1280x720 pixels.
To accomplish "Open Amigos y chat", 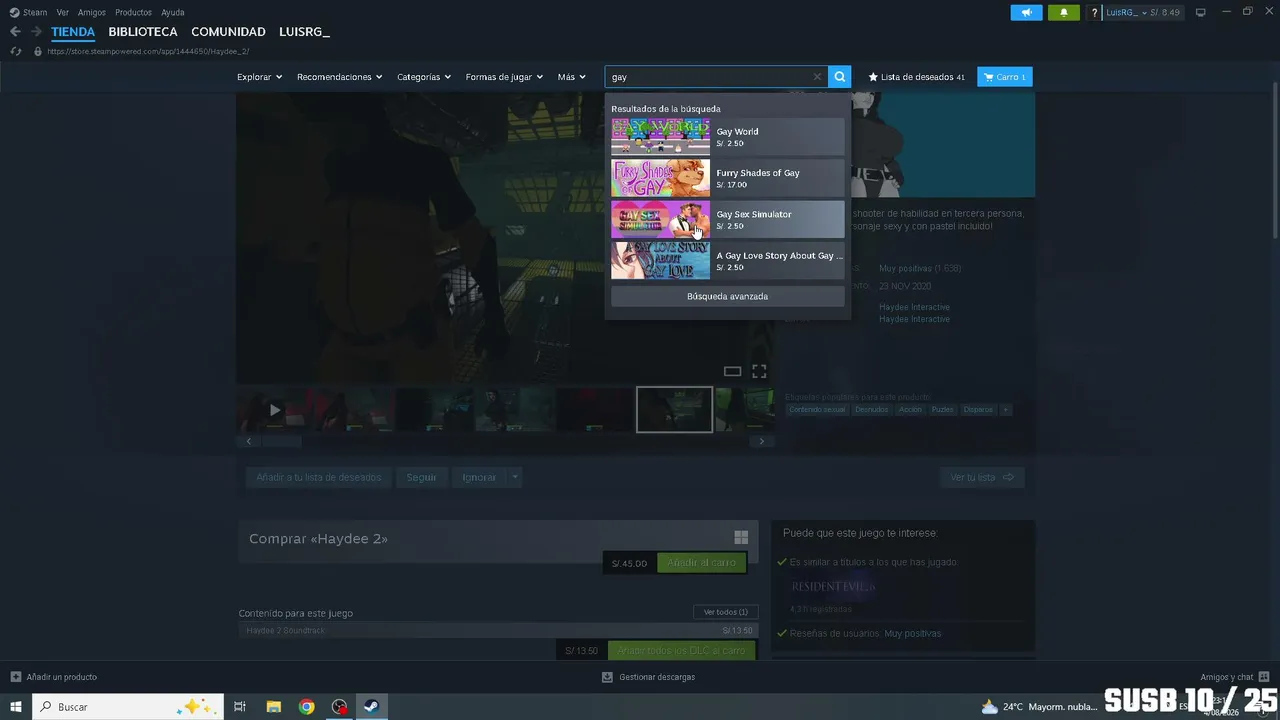I will point(1234,677).
